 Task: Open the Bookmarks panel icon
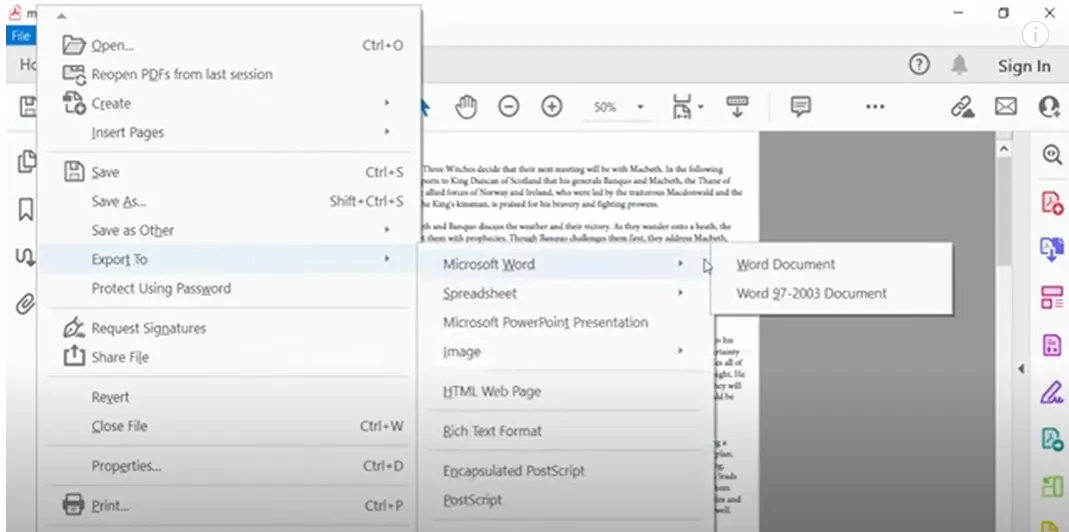click(25, 210)
